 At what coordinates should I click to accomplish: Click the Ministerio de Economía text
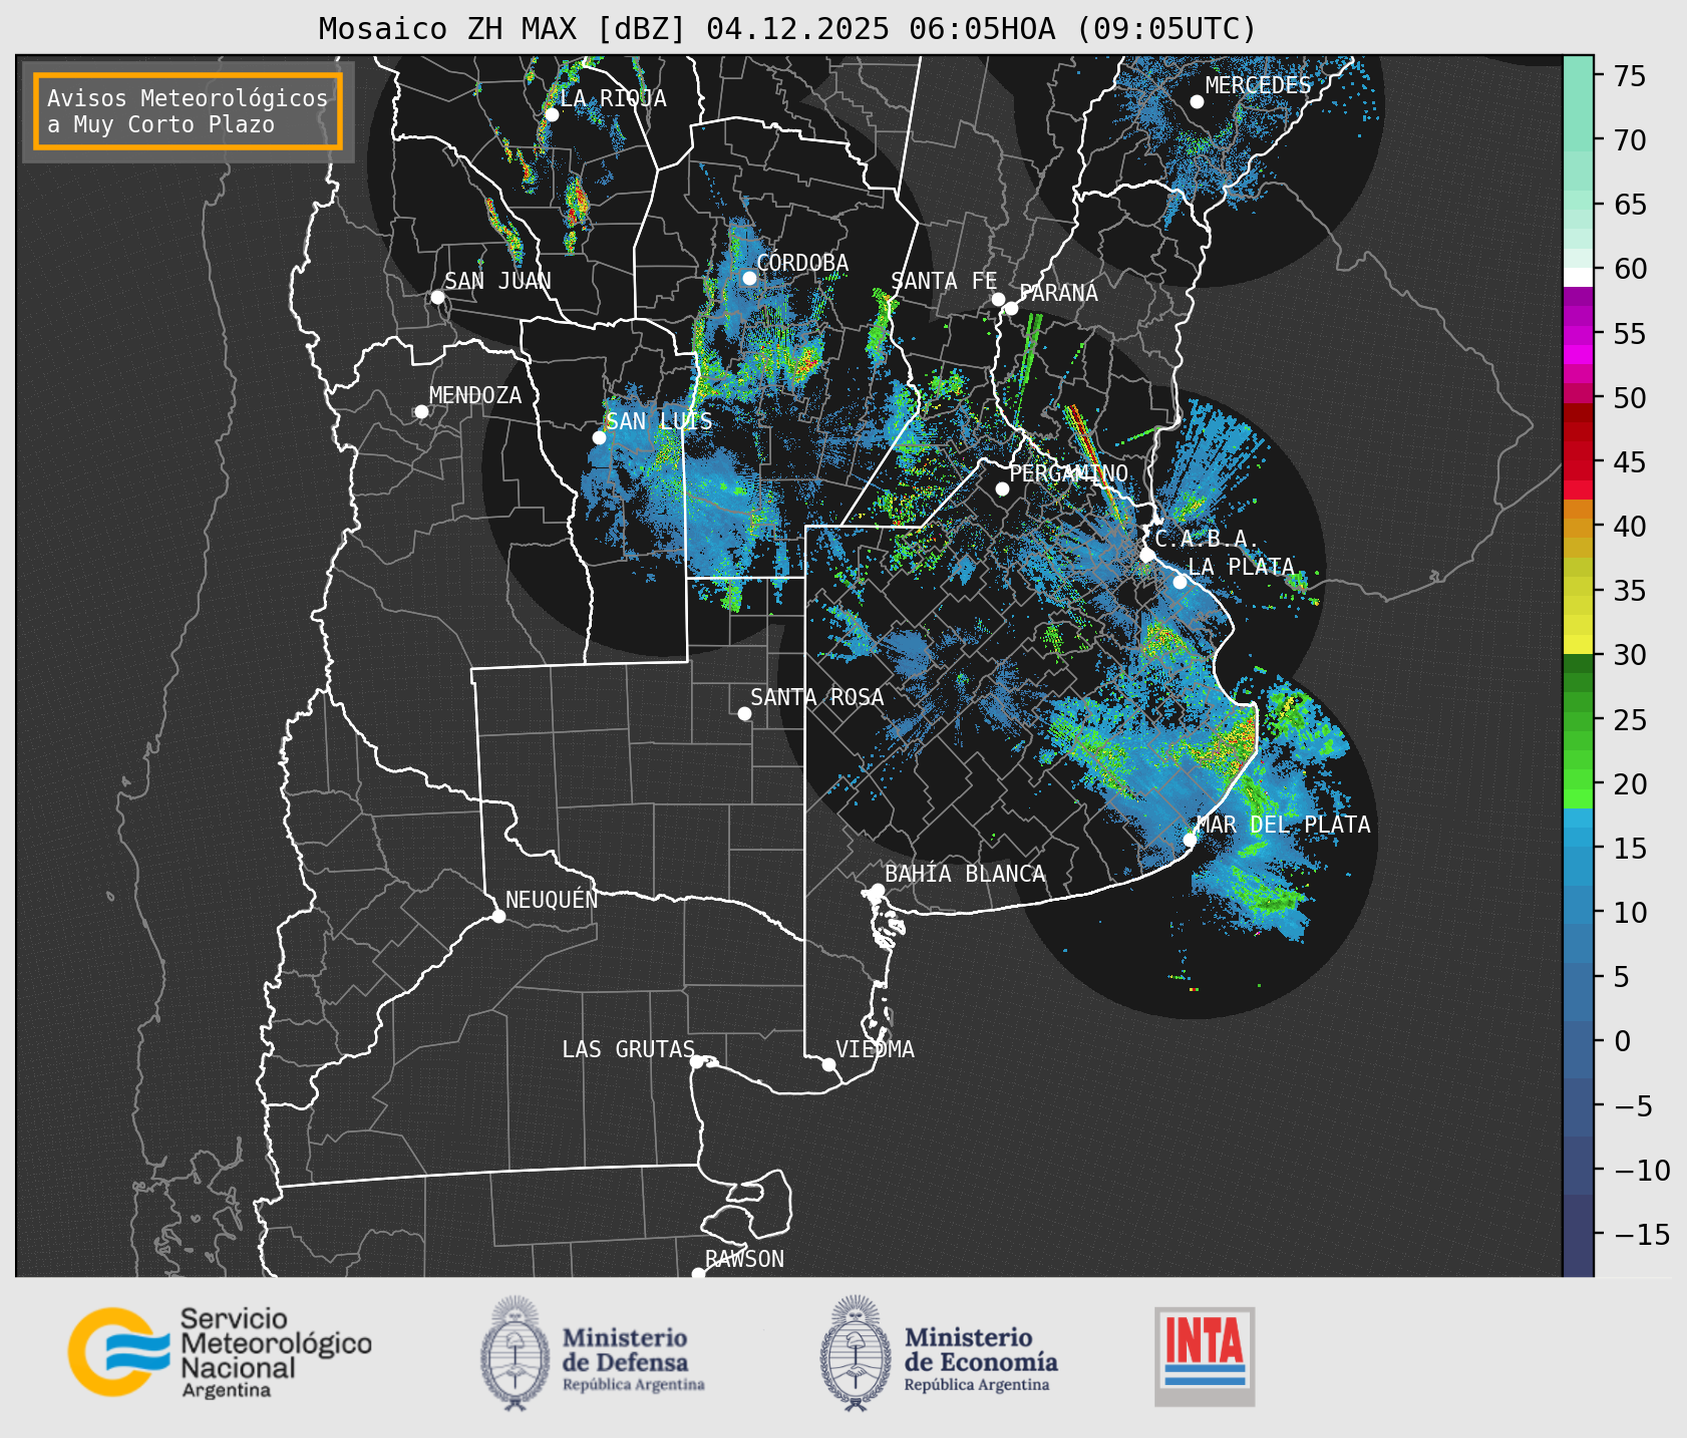[981, 1360]
